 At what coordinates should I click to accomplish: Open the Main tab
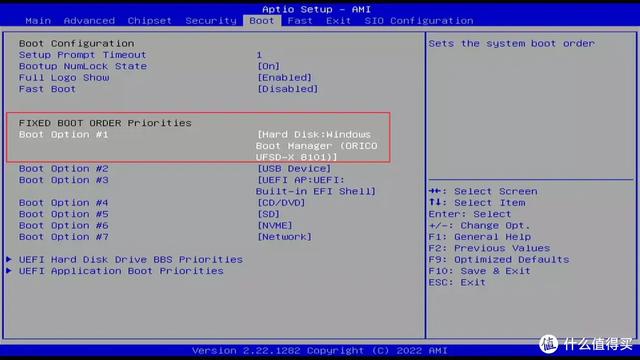point(38,20)
